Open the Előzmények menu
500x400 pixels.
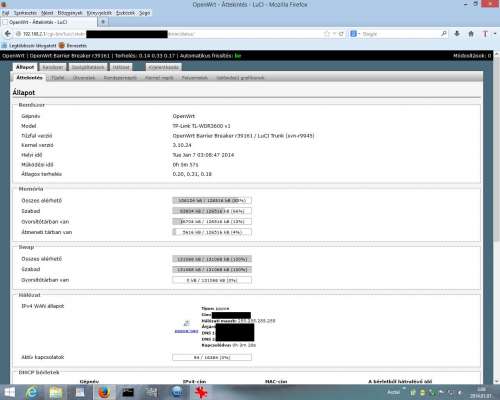70,13
